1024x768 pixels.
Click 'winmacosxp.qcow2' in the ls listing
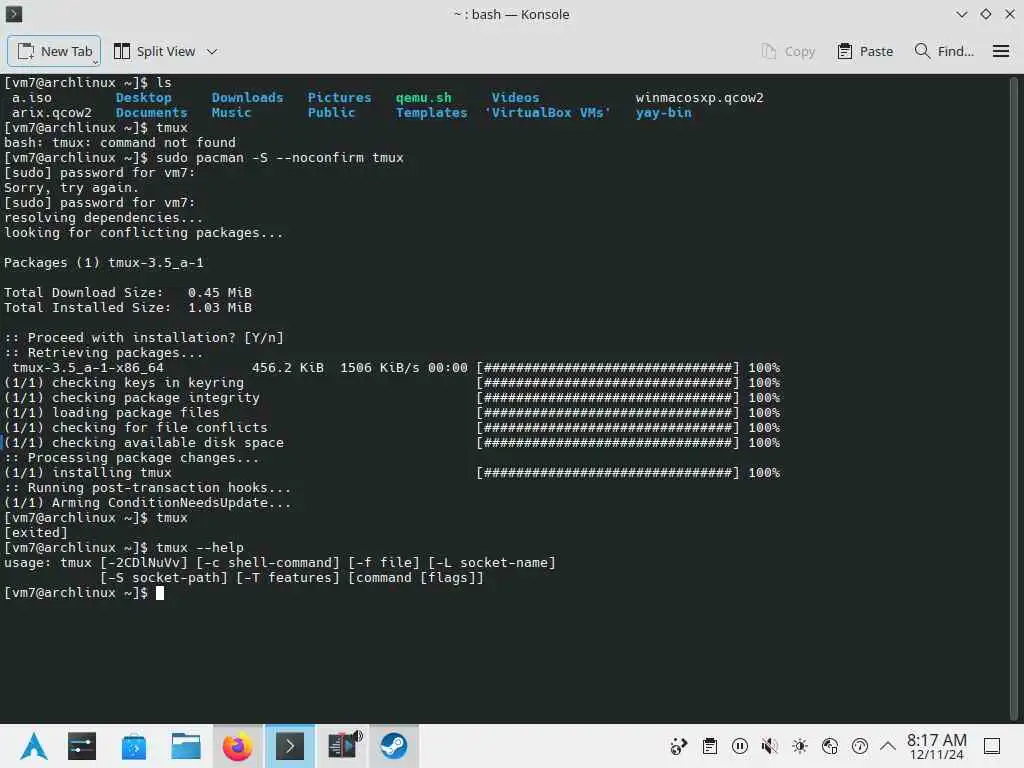tap(699, 97)
